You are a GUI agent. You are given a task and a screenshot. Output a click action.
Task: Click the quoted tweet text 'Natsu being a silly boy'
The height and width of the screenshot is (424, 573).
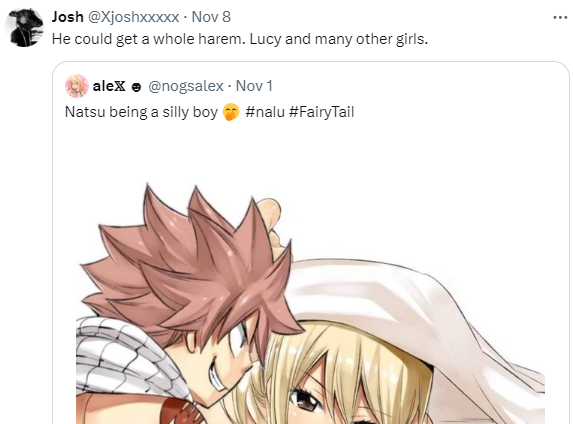coord(141,112)
